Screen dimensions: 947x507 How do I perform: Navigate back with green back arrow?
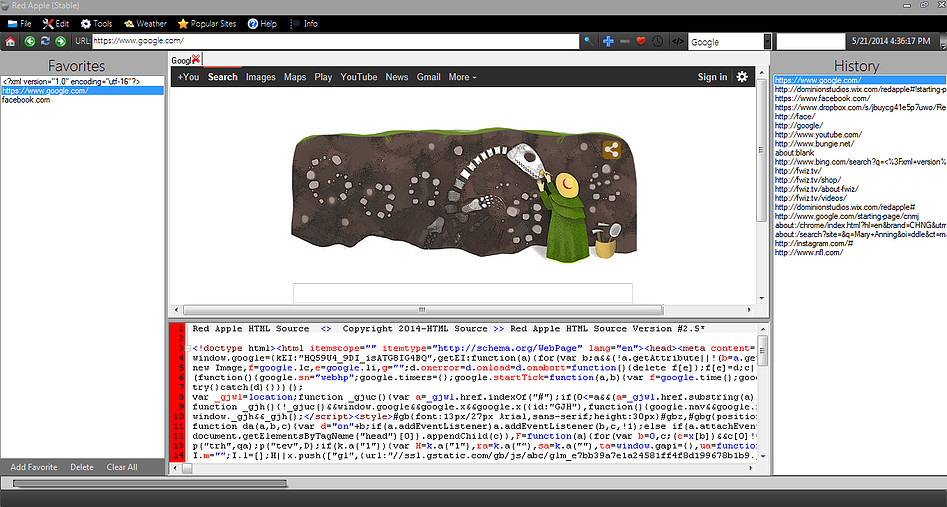(30, 41)
